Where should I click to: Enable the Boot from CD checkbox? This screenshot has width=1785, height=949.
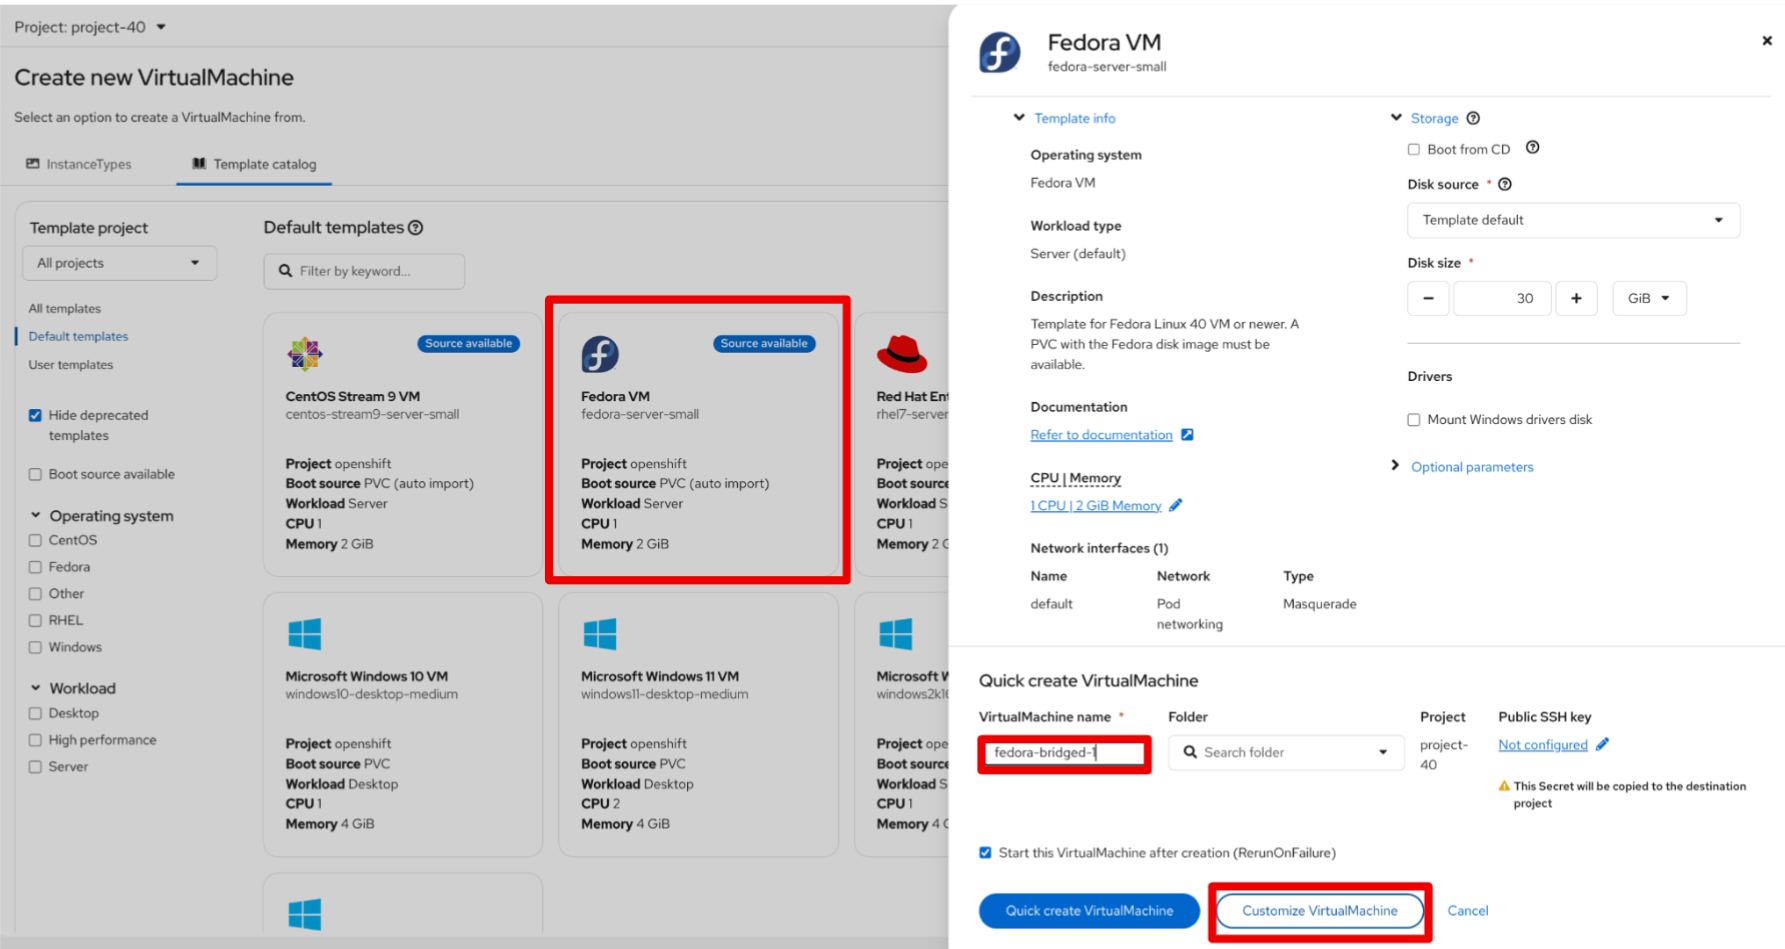click(1414, 150)
